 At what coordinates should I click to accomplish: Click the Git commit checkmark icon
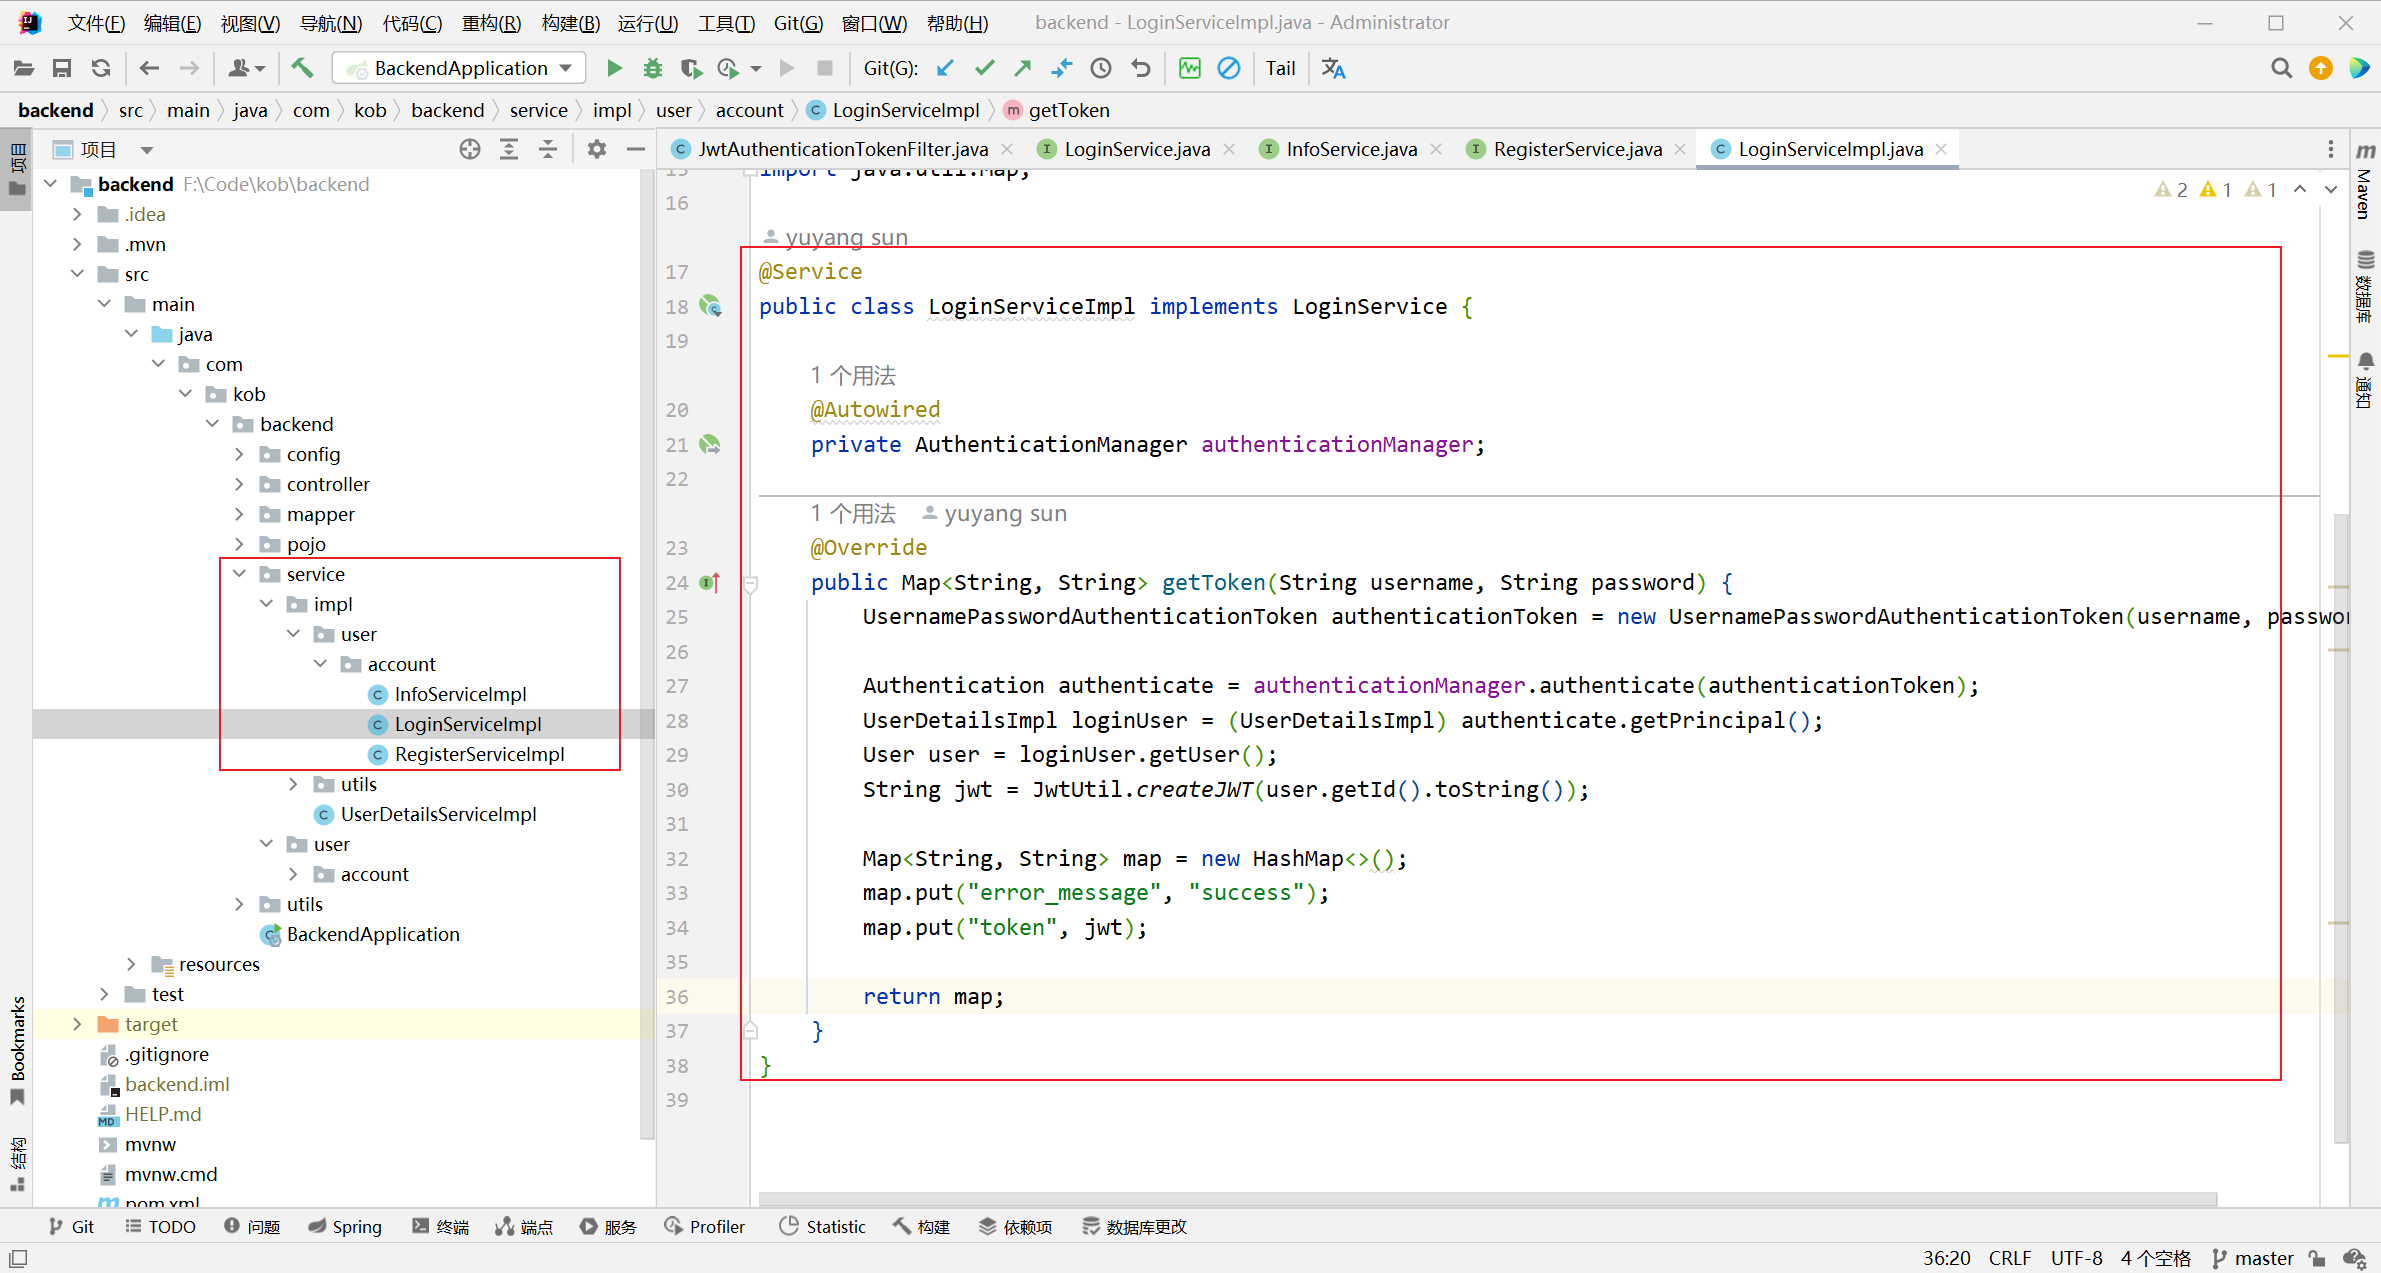point(984,68)
